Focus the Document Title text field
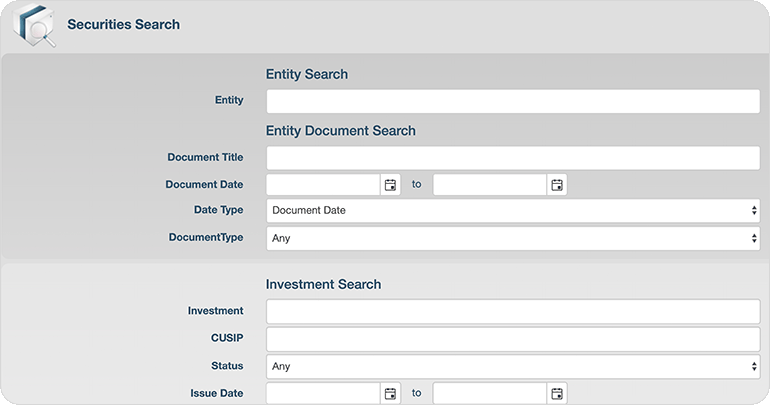Screen dimensions: 770x405 click(512, 158)
